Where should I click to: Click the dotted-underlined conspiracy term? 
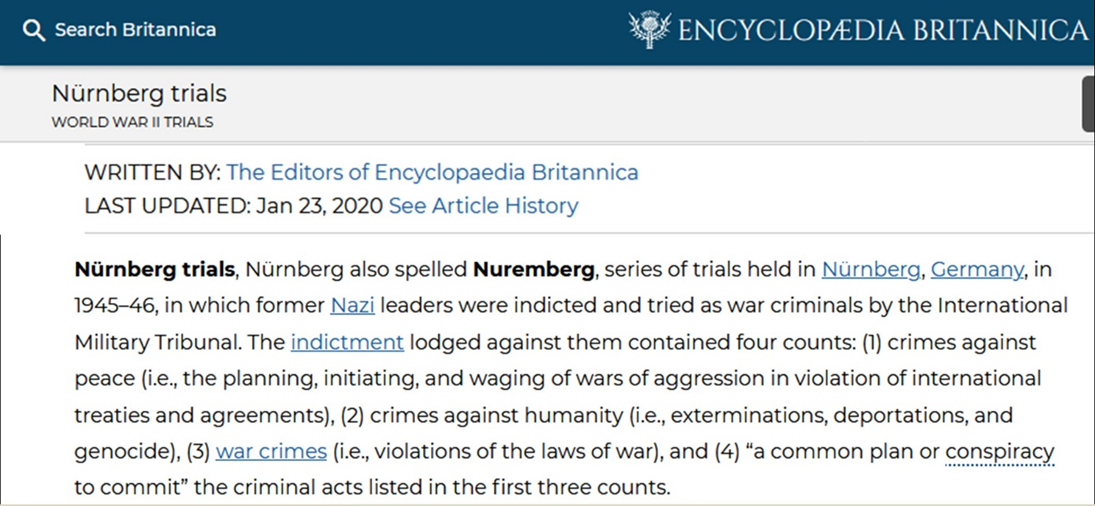(x=999, y=452)
